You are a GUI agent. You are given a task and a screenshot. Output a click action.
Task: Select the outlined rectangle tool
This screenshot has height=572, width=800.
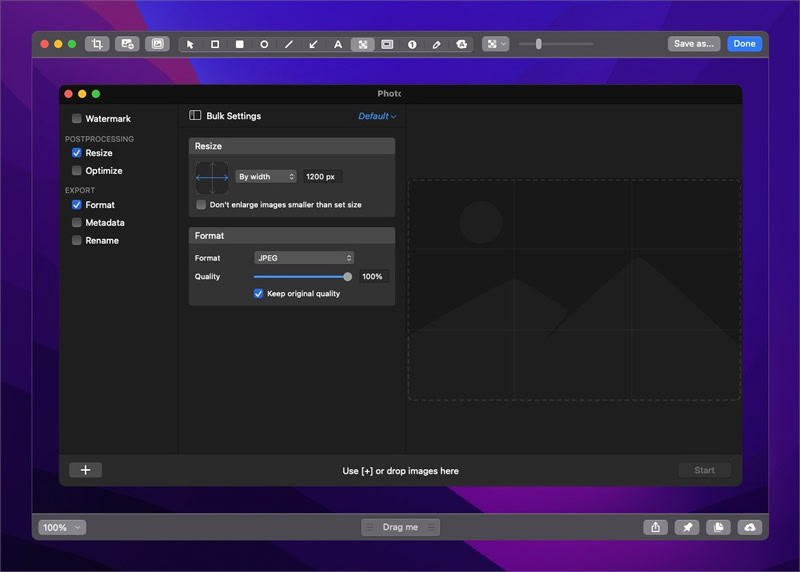pos(215,44)
